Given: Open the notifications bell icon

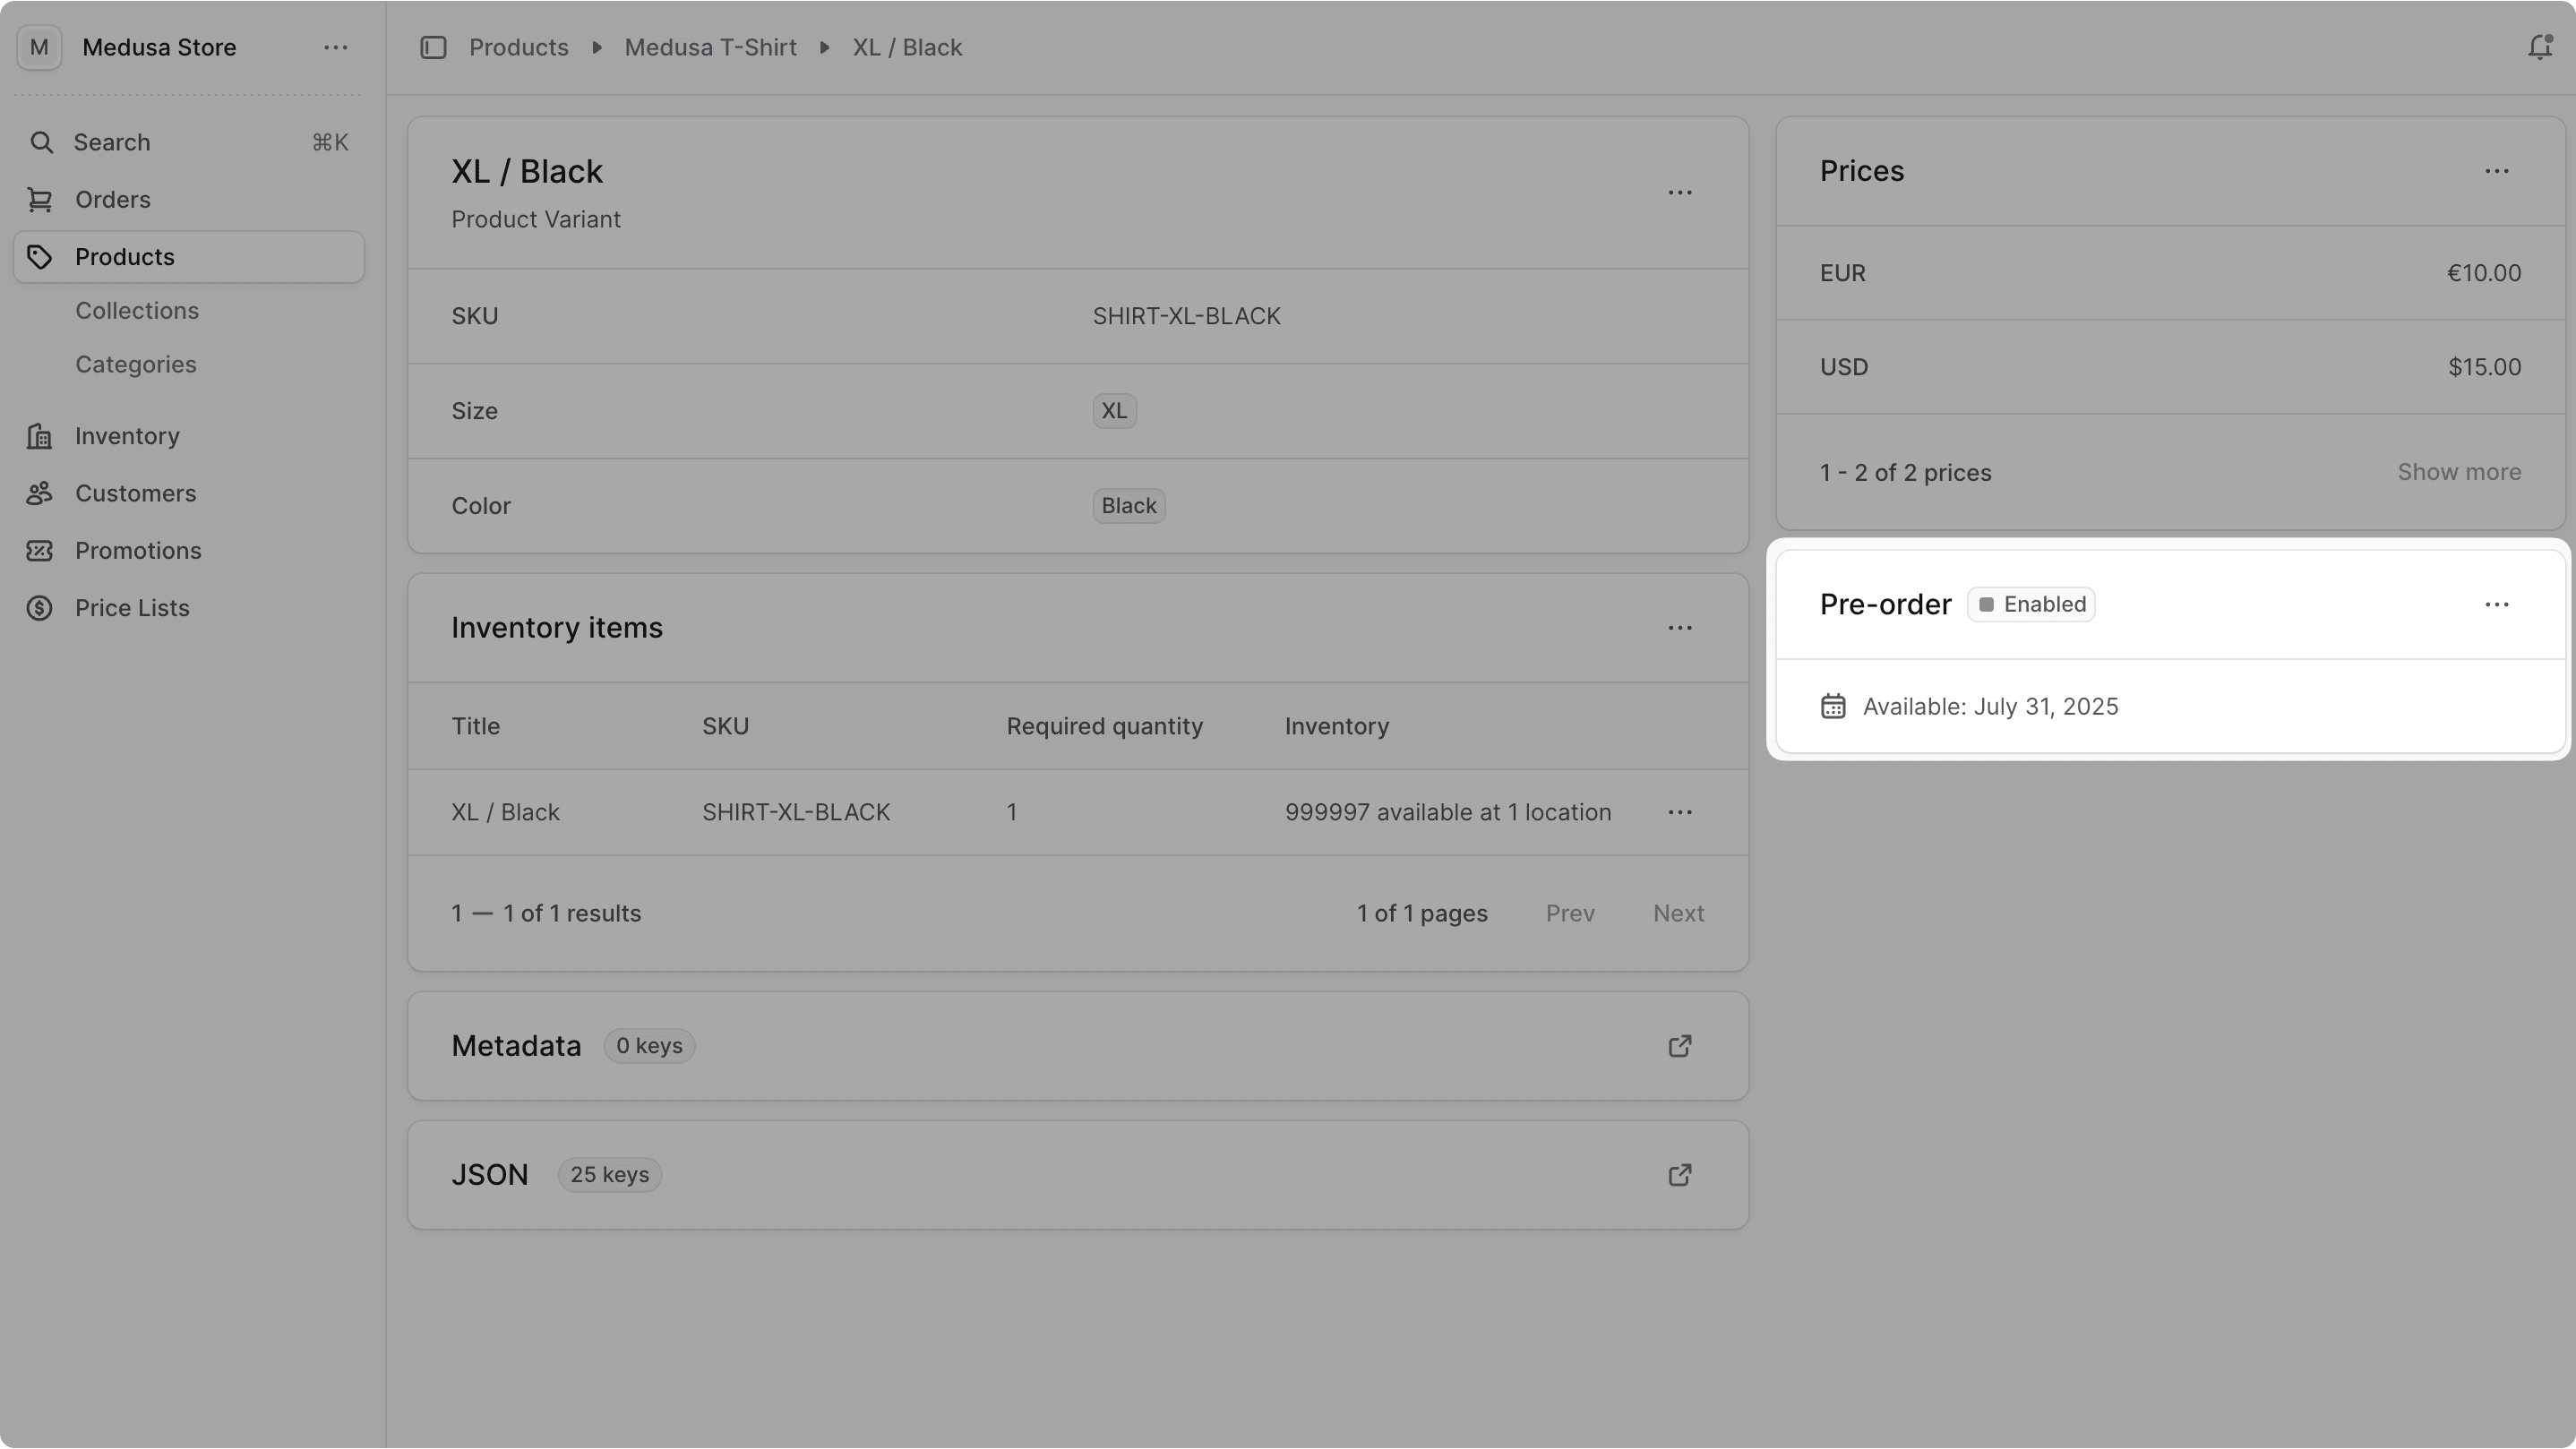Looking at the screenshot, I should pos(2541,47).
